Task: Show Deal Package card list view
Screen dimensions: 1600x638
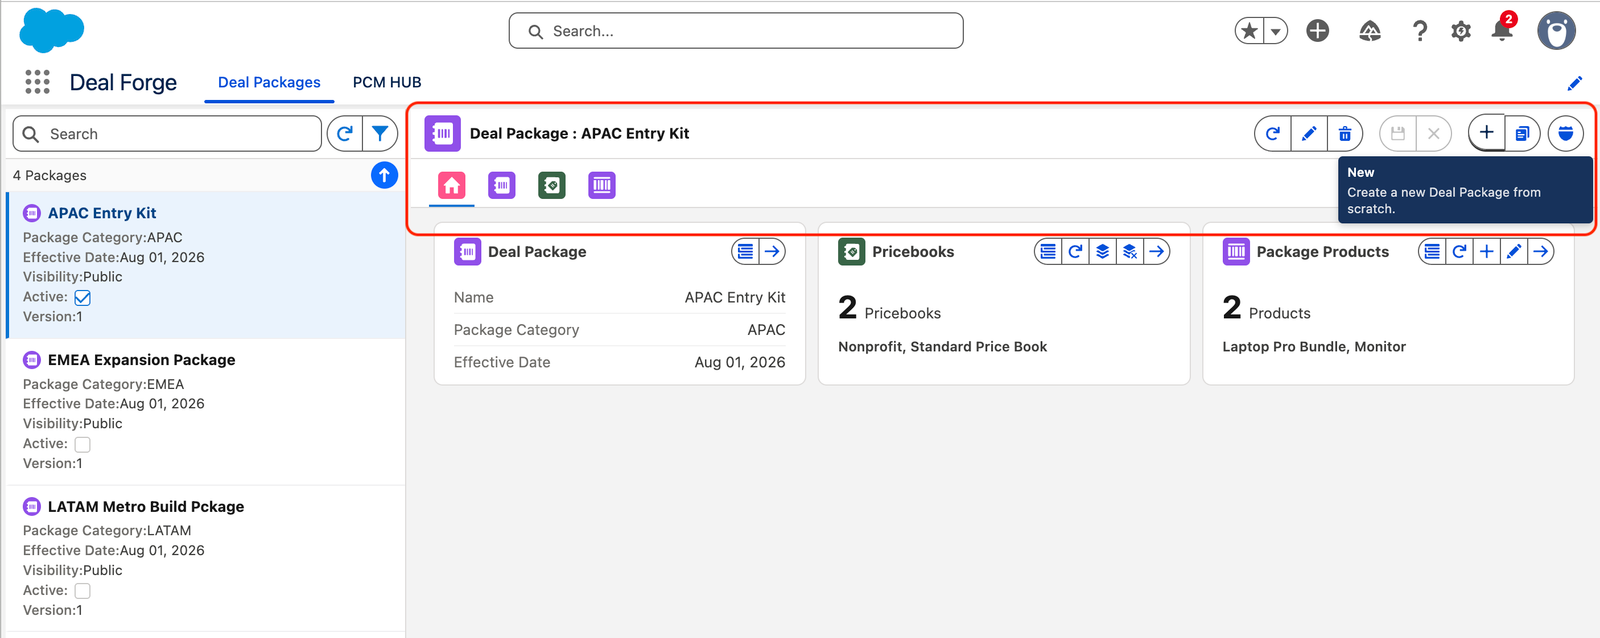Action: point(745,252)
